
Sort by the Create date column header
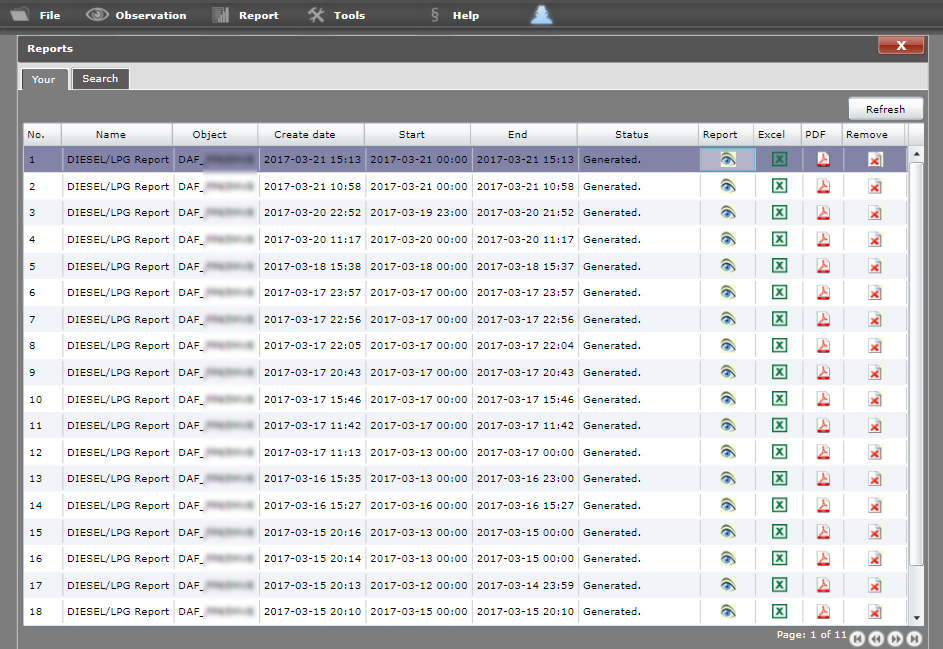point(305,135)
